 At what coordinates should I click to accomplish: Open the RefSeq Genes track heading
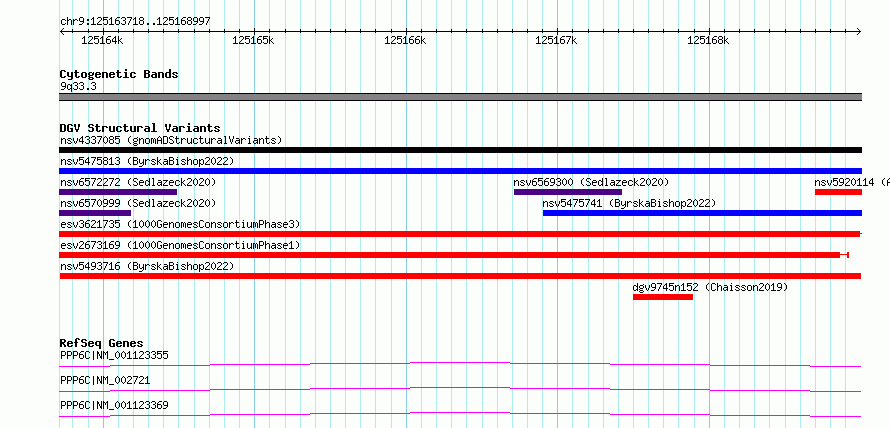click(x=102, y=343)
